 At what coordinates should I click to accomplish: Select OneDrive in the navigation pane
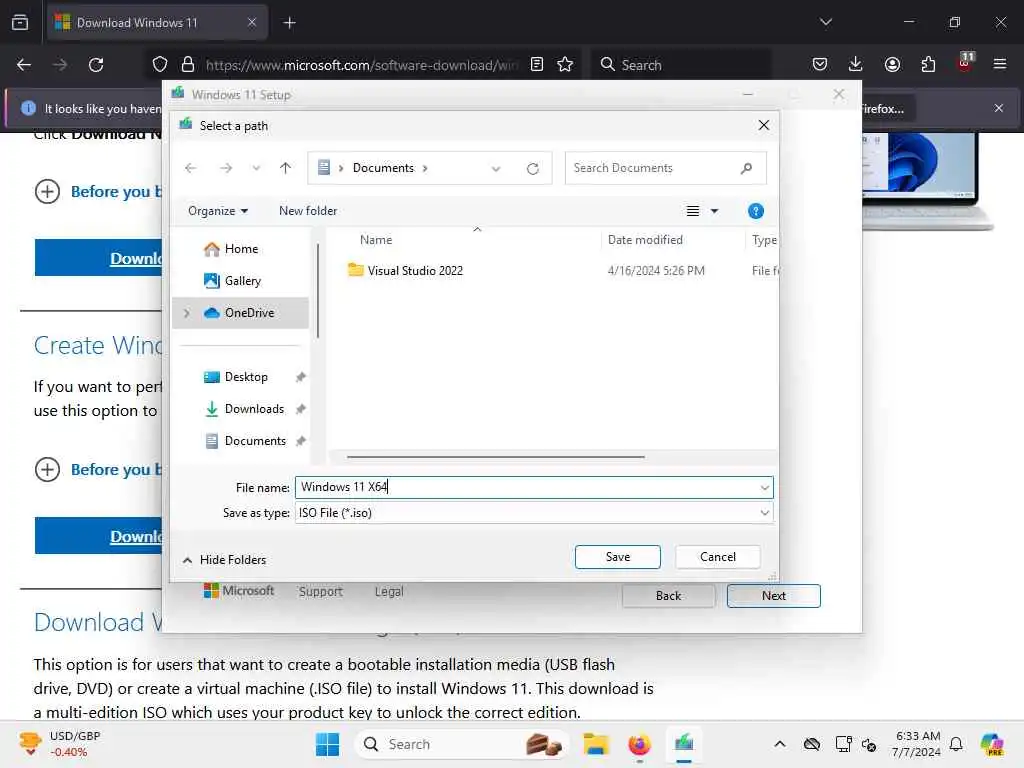click(240, 313)
